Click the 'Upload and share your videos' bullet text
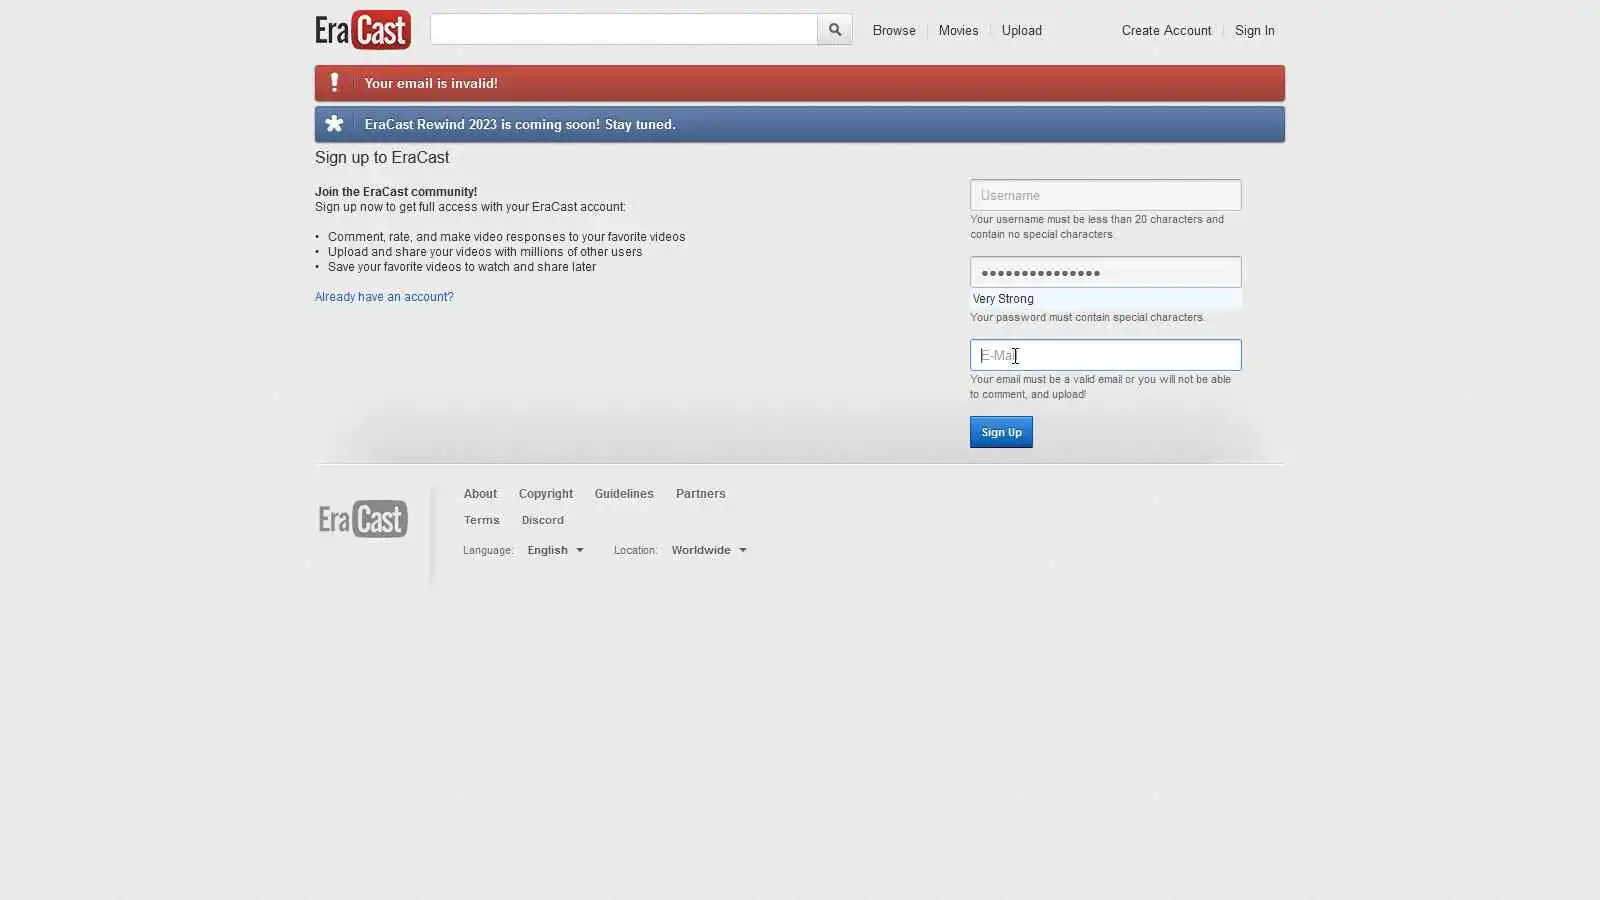Screen dimensions: 1600x900 pos(485,252)
